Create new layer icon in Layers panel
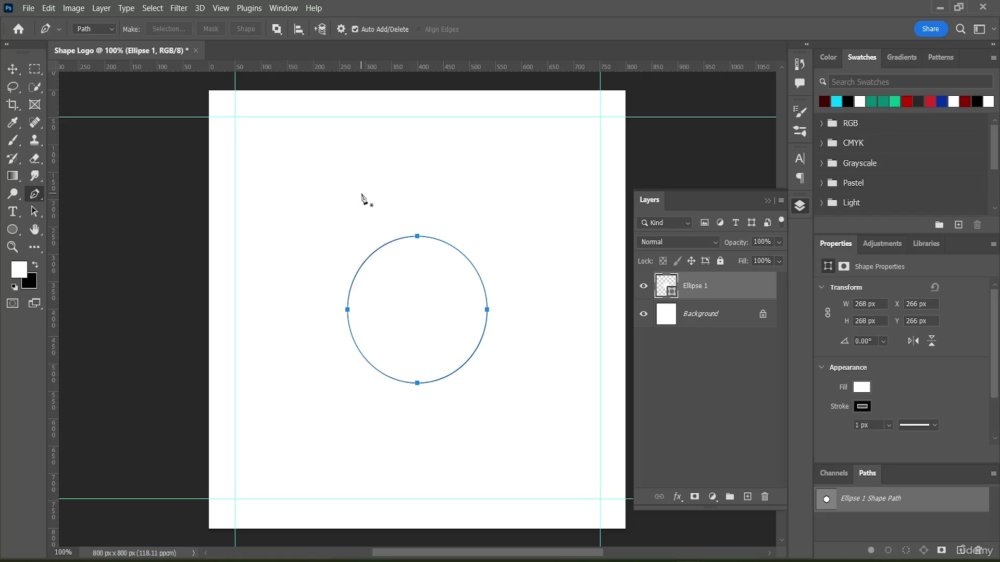 747,496
